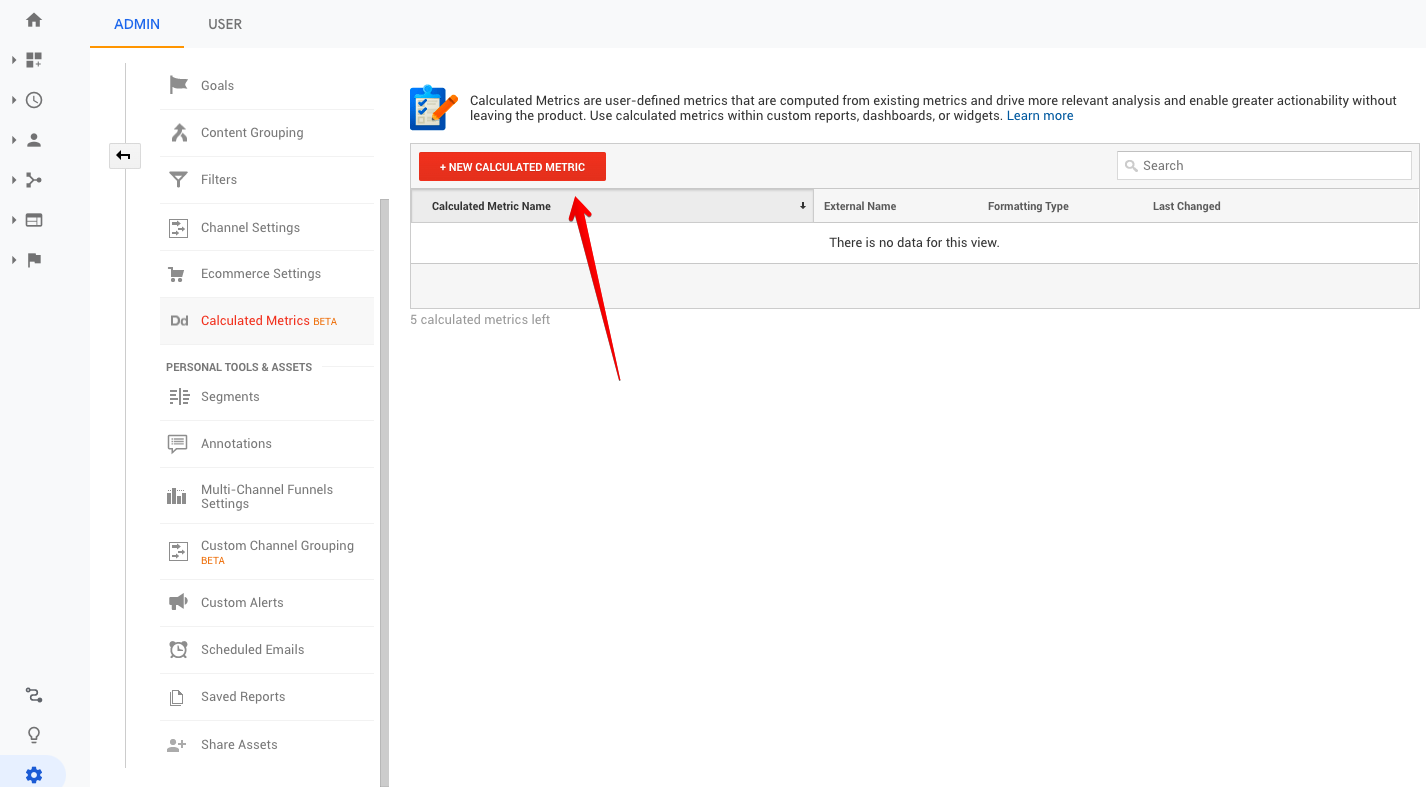Open the Customization dashboard icon
This screenshot has width=1426, height=787.
[x=34, y=60]
